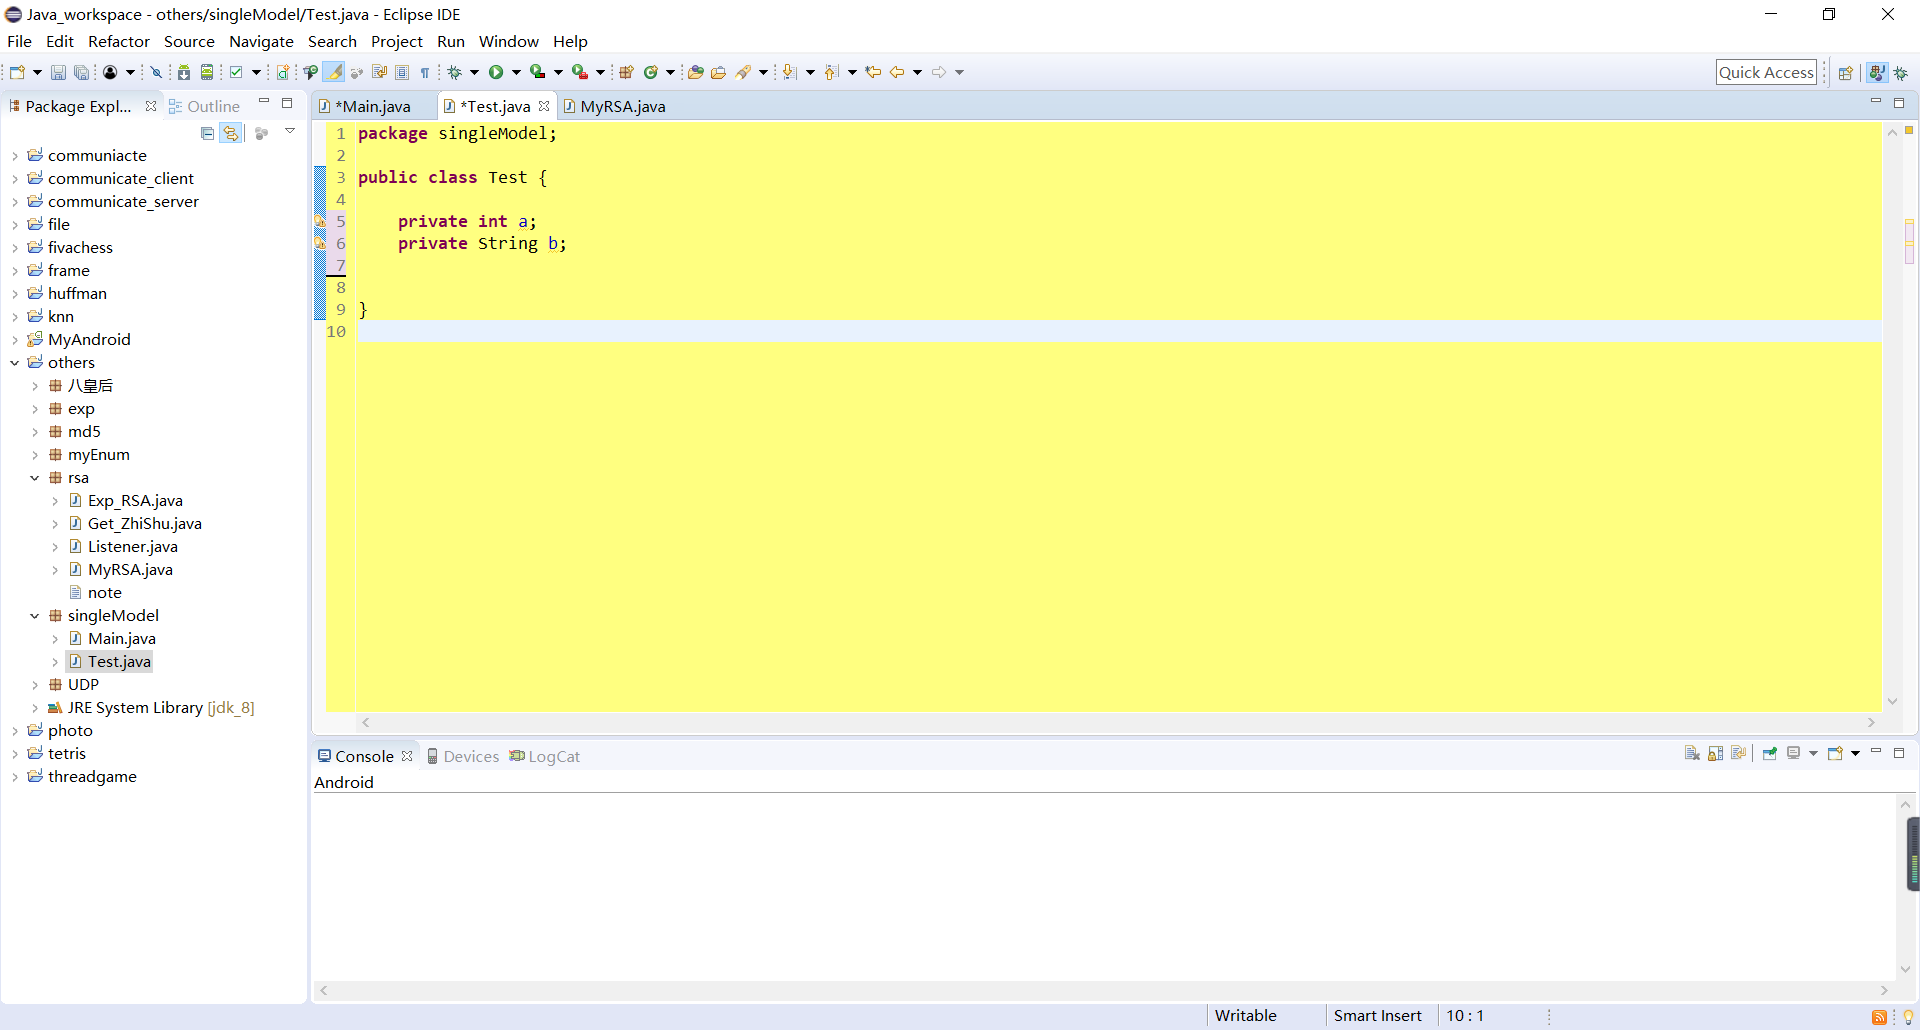The image size is (1920, 1030).
Task: Click the tip lightbulb in status bar
Action: coord(1908,1017)
